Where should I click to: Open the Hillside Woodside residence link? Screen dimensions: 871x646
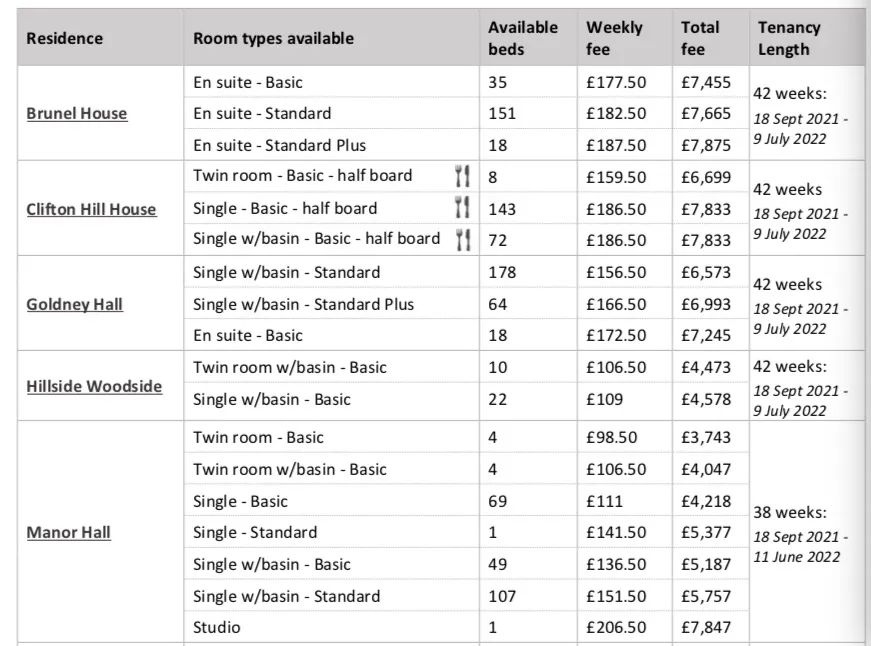94,386
